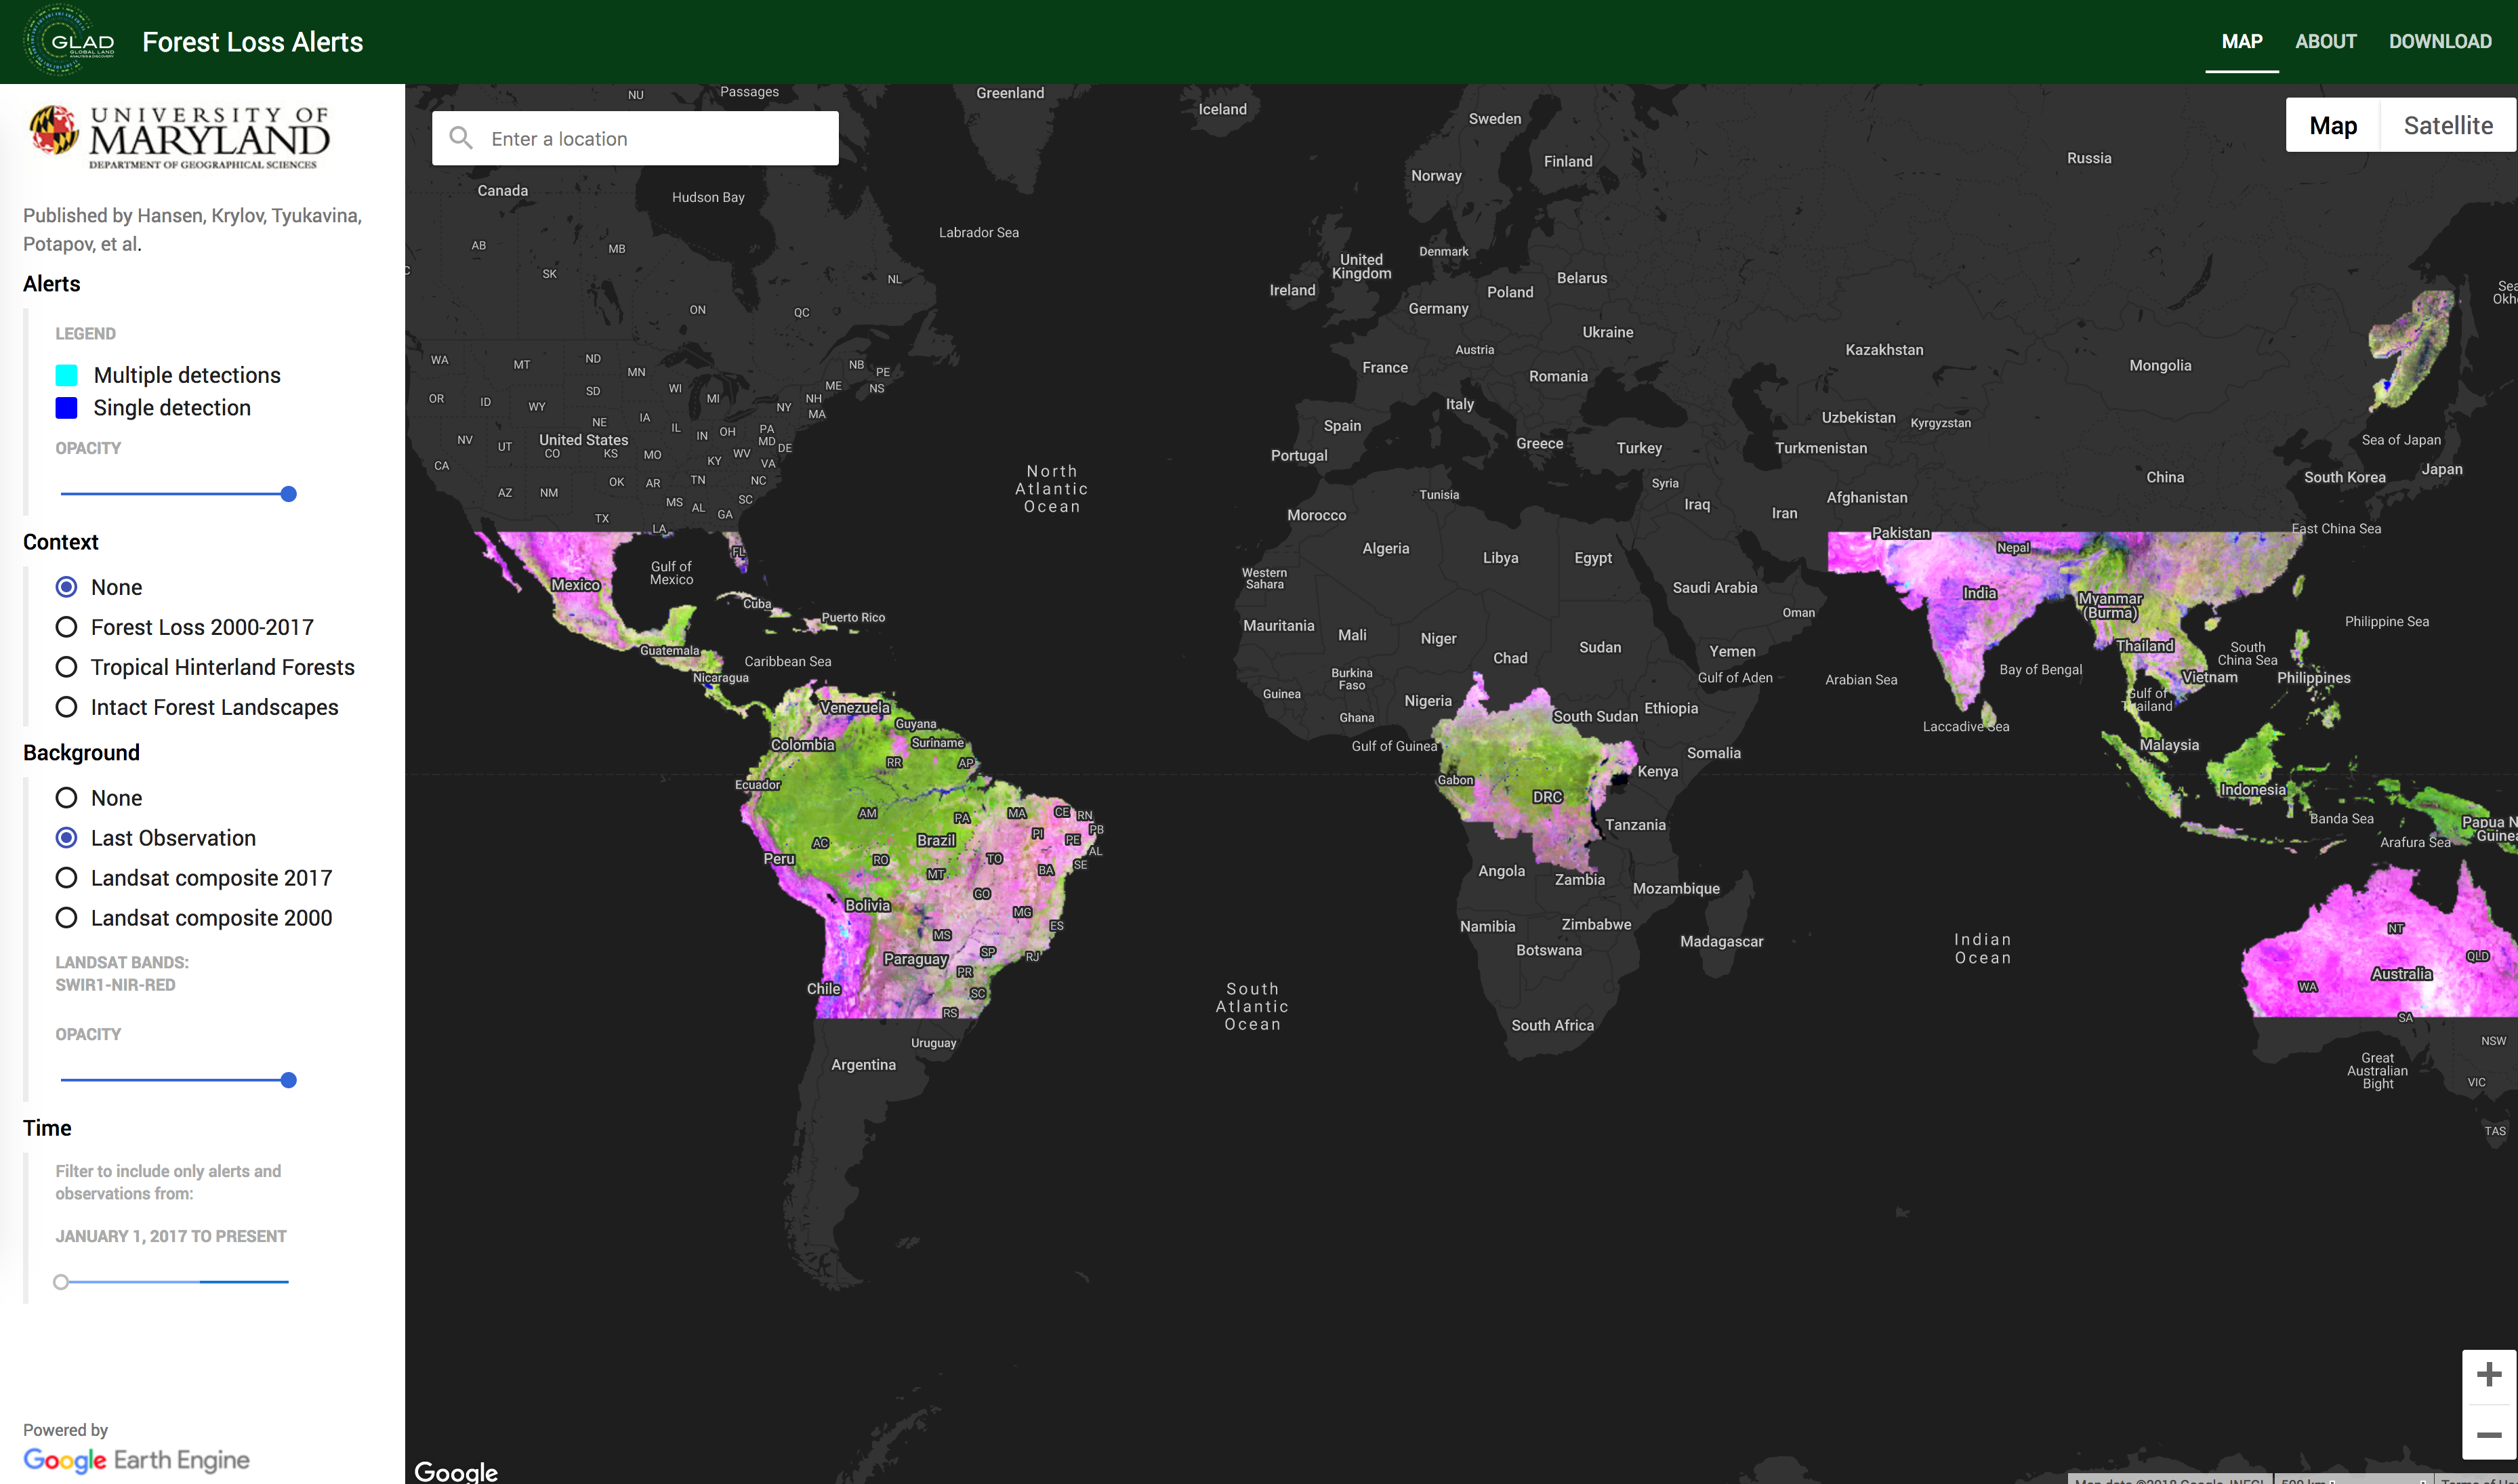
Task: Select Tropical Hinterland Forests option
Action: click(x=66, y=667)
